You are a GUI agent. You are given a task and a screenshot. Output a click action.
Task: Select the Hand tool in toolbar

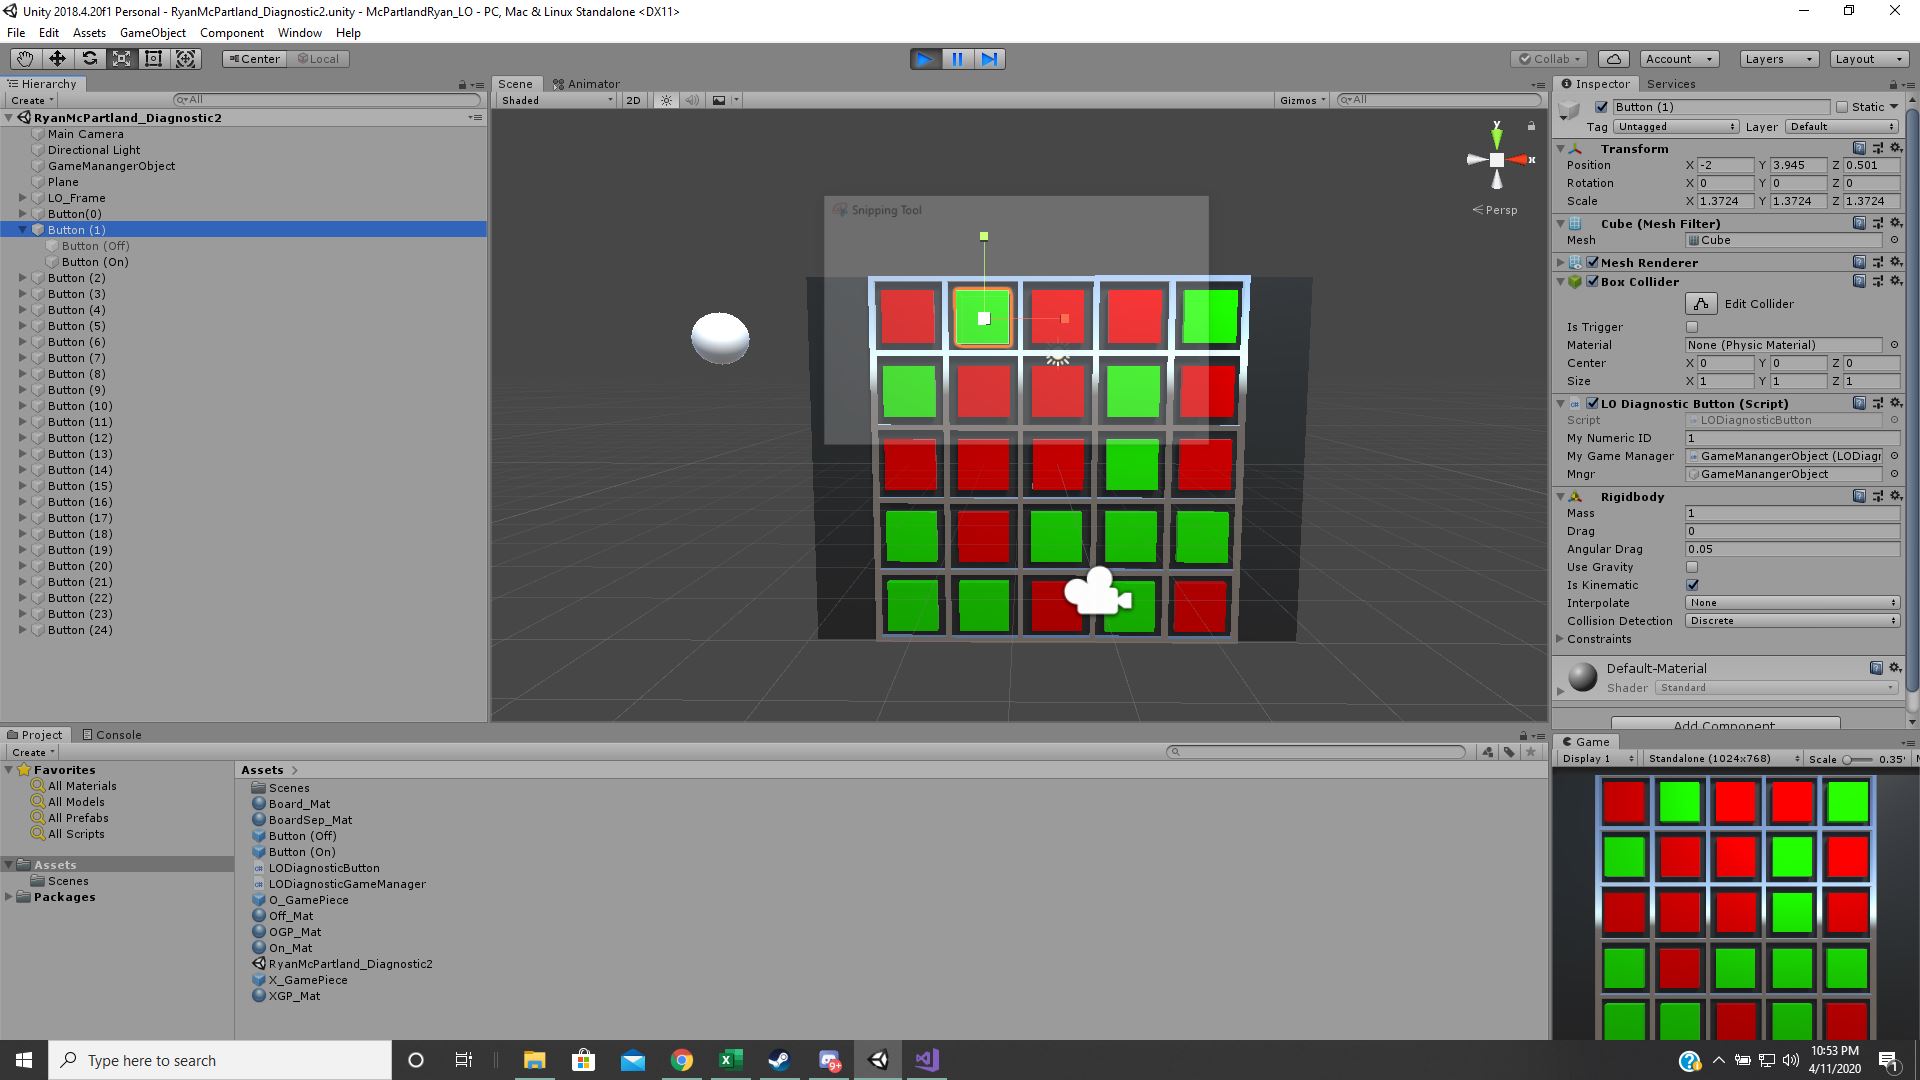(25, 59)
